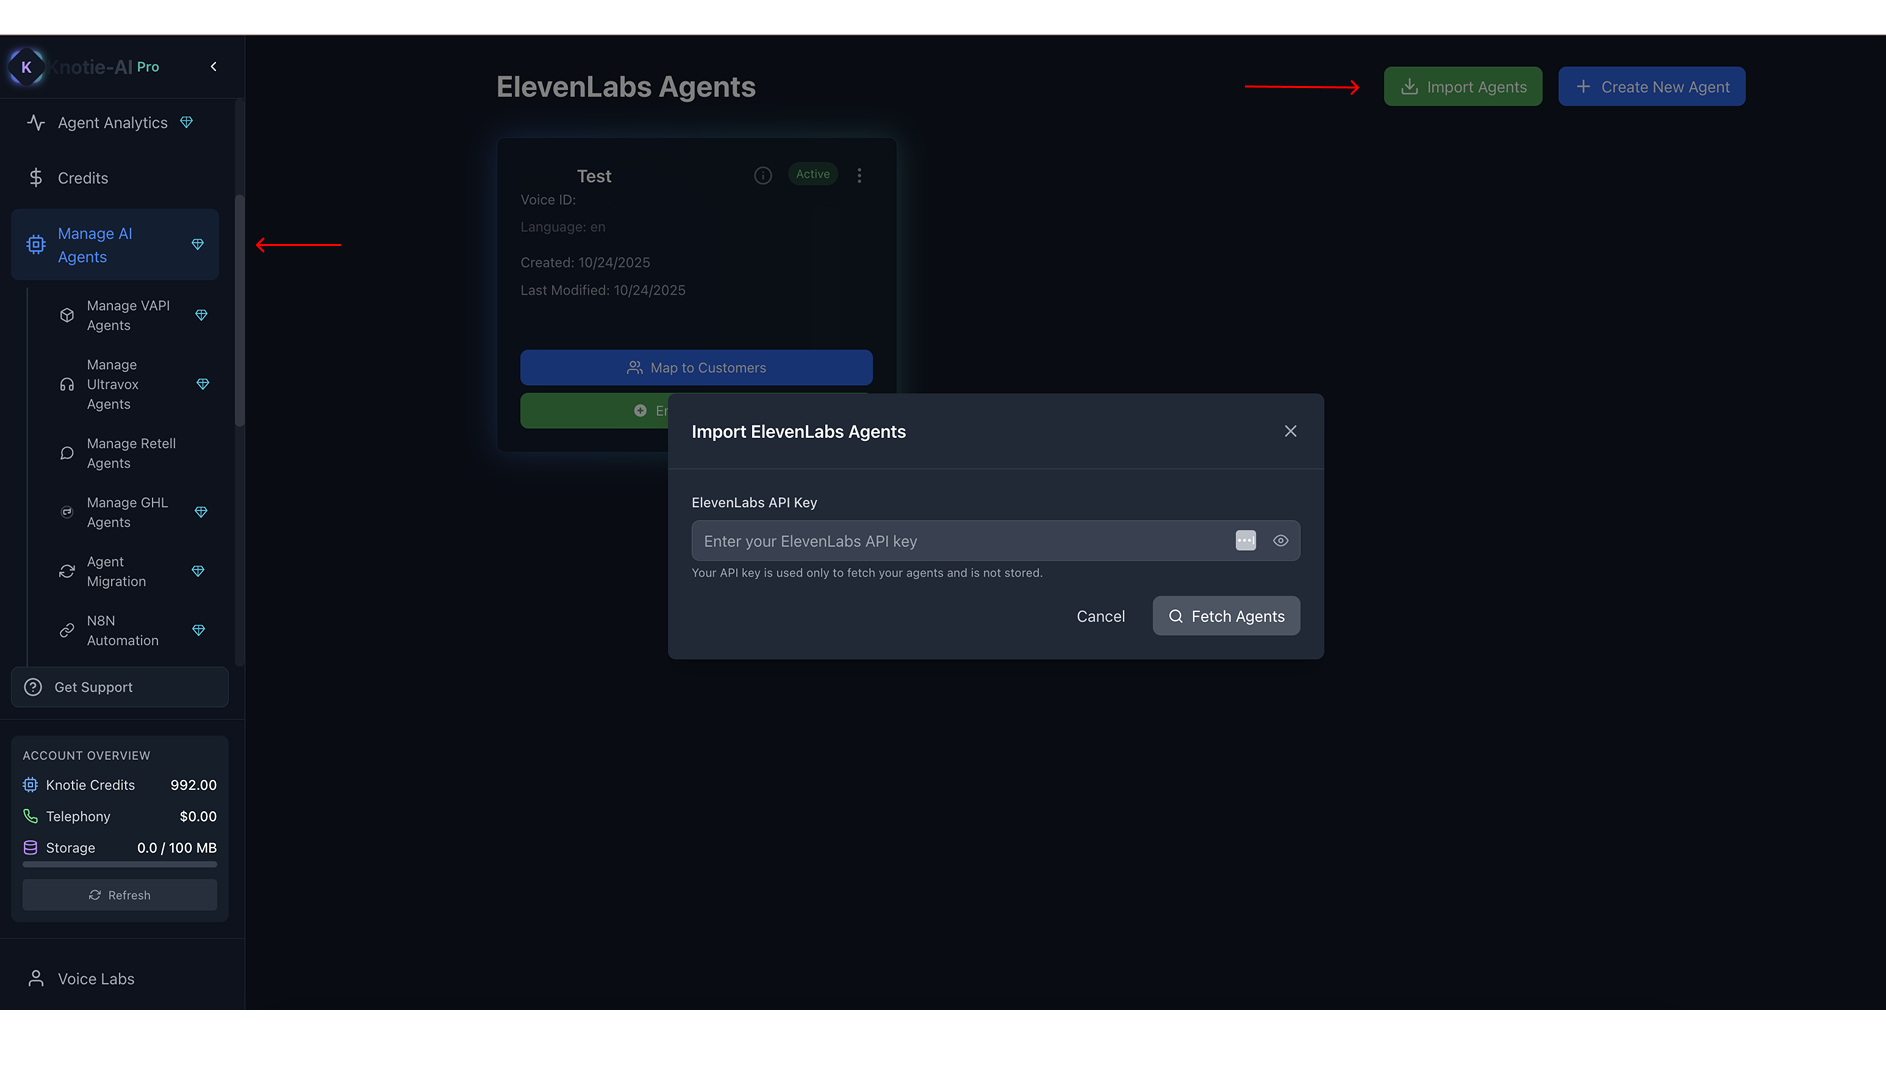
Task: Click diamond badge beside Manage AI Agents
Action: click(197, 245)
